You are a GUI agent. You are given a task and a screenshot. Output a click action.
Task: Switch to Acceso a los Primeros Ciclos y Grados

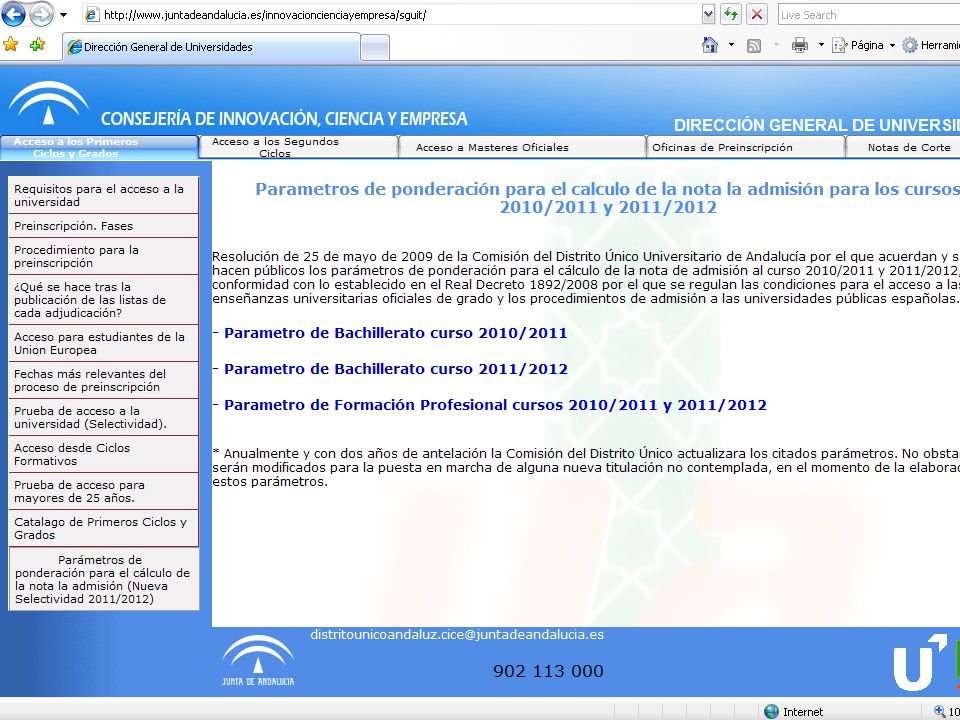tap(99, 148)
